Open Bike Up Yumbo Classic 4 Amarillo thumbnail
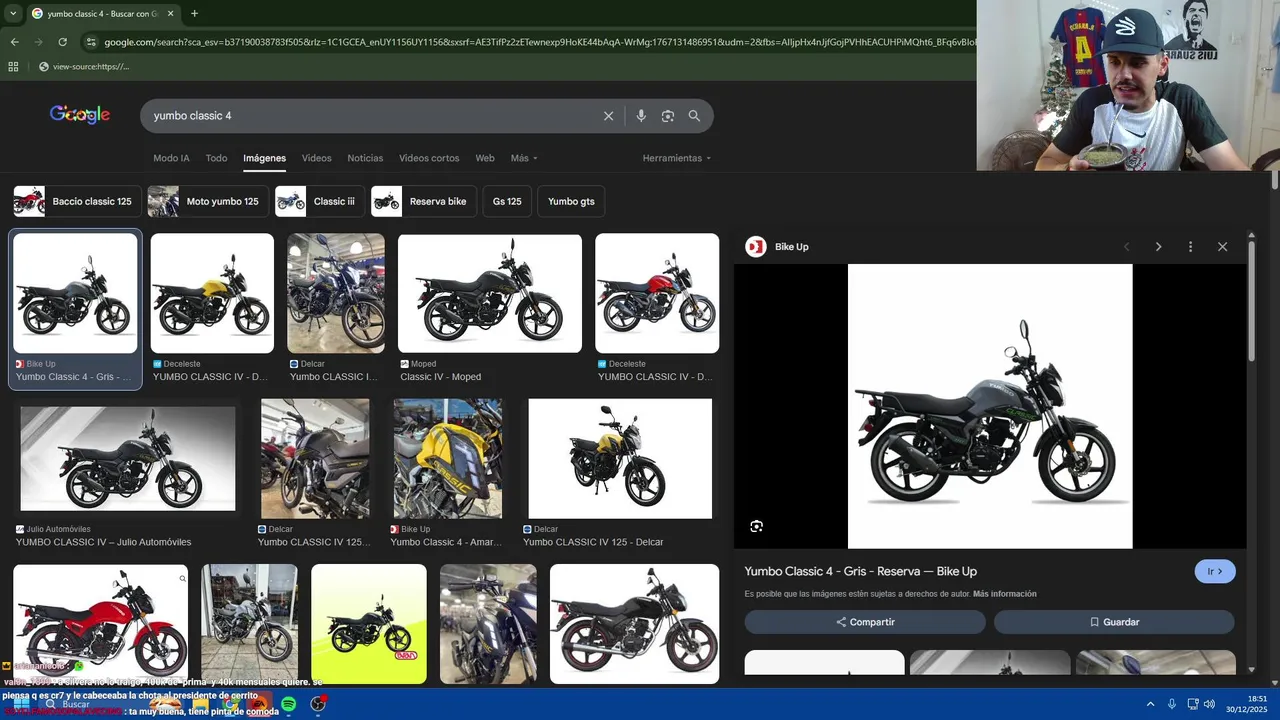Image resolution: width=1280 pixels, height=720 pixels. tap(448, 459)
